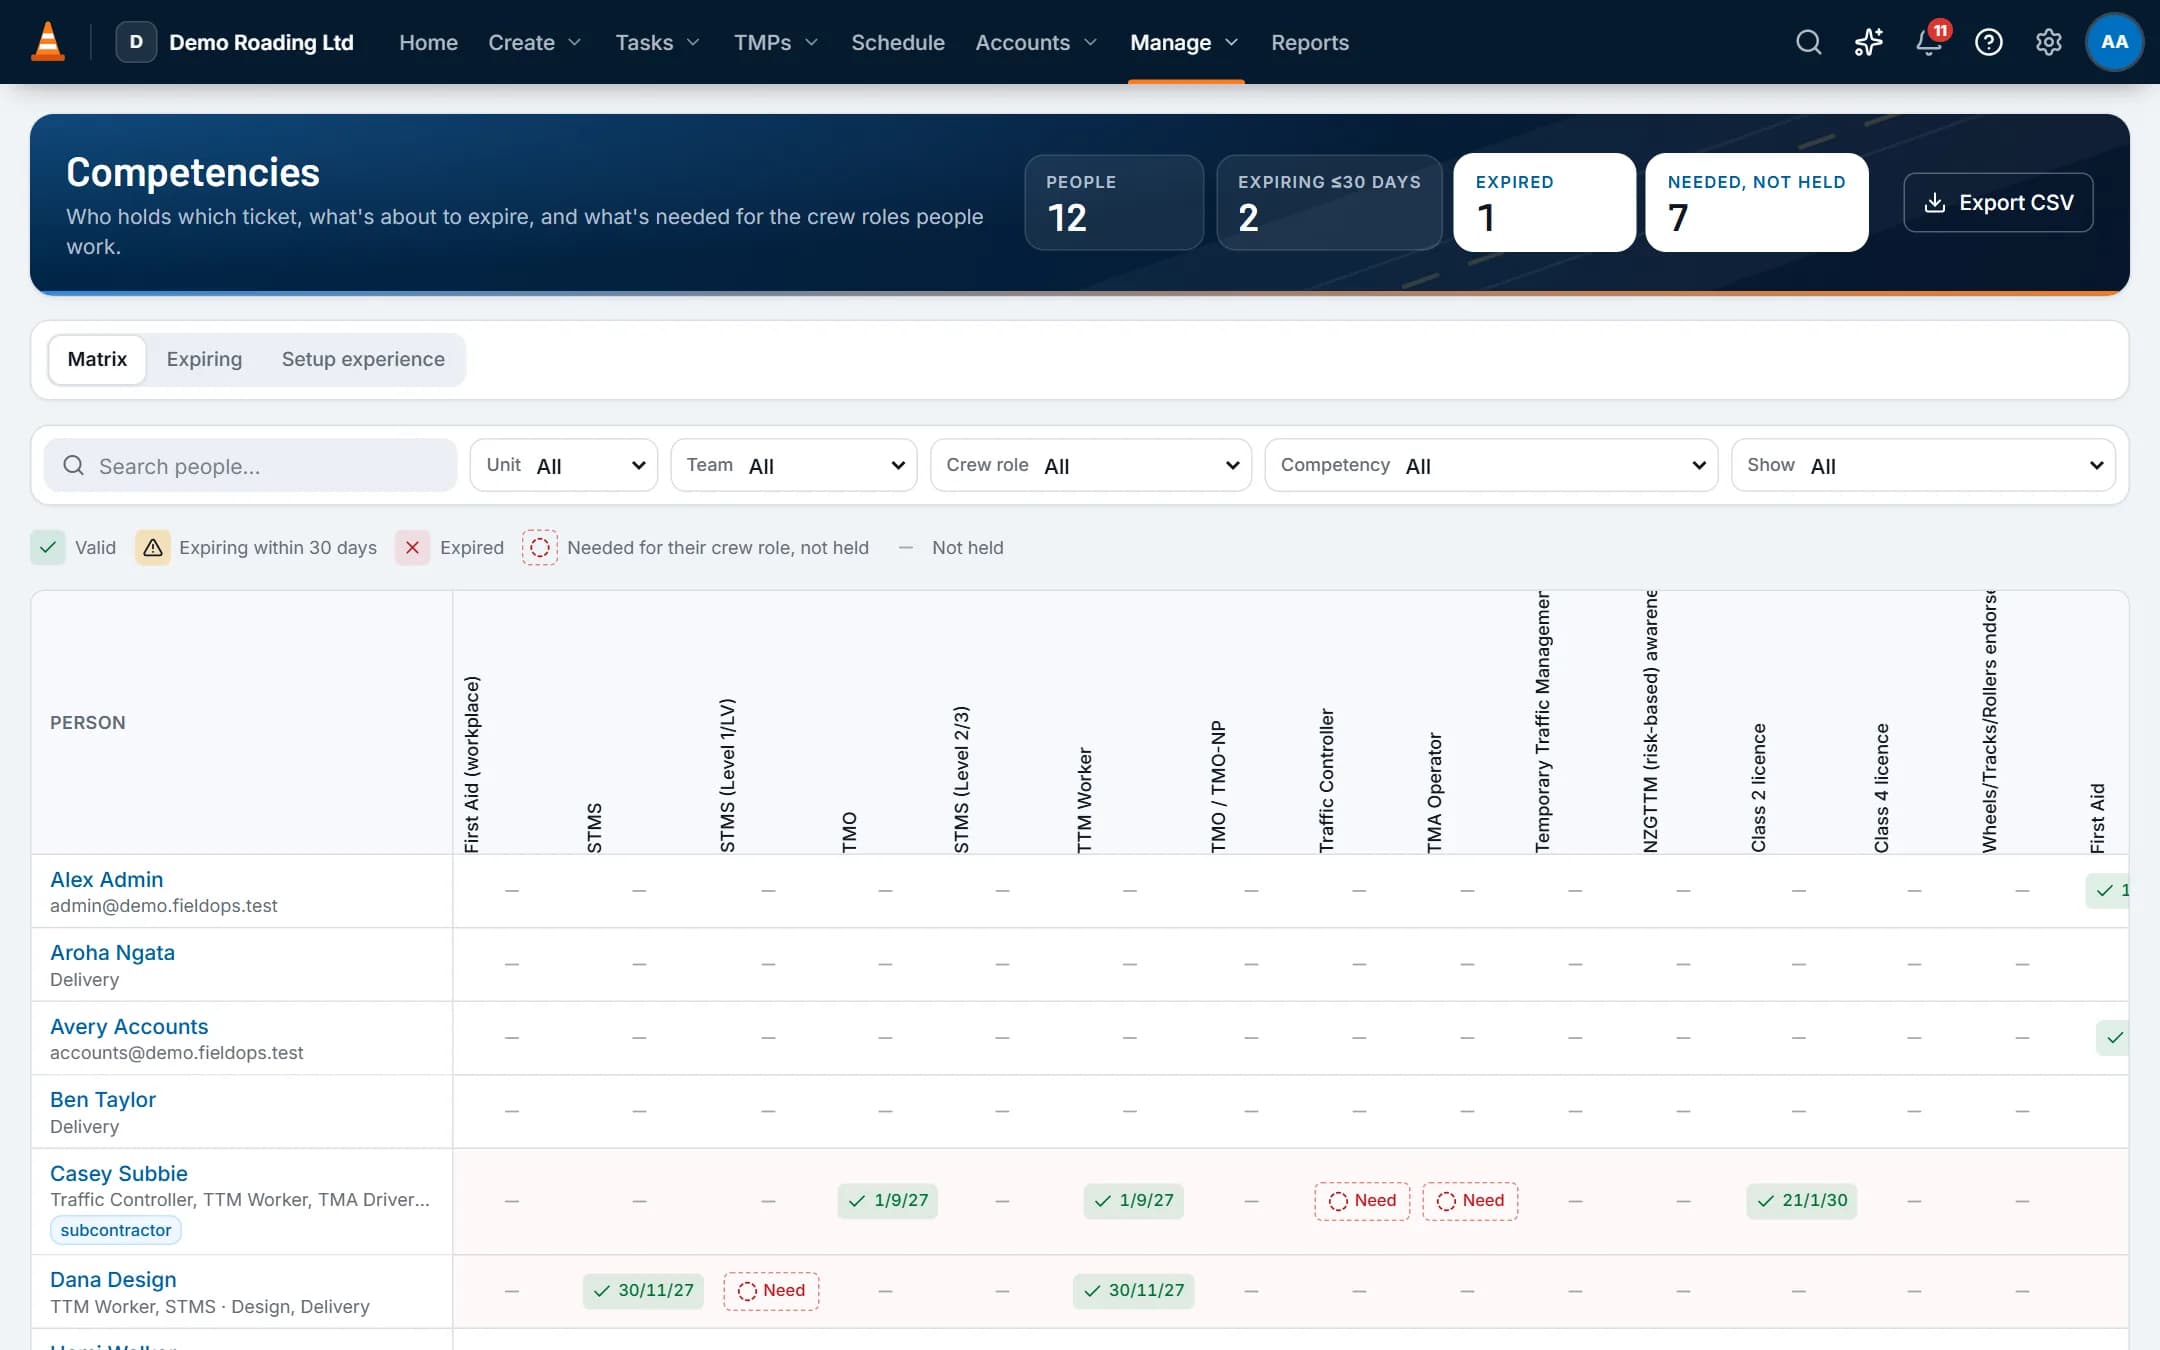This screenshot has height=1350, width=2160.
Task: Open notifications bell with 11 badge
Action: tap(1929, 42)
